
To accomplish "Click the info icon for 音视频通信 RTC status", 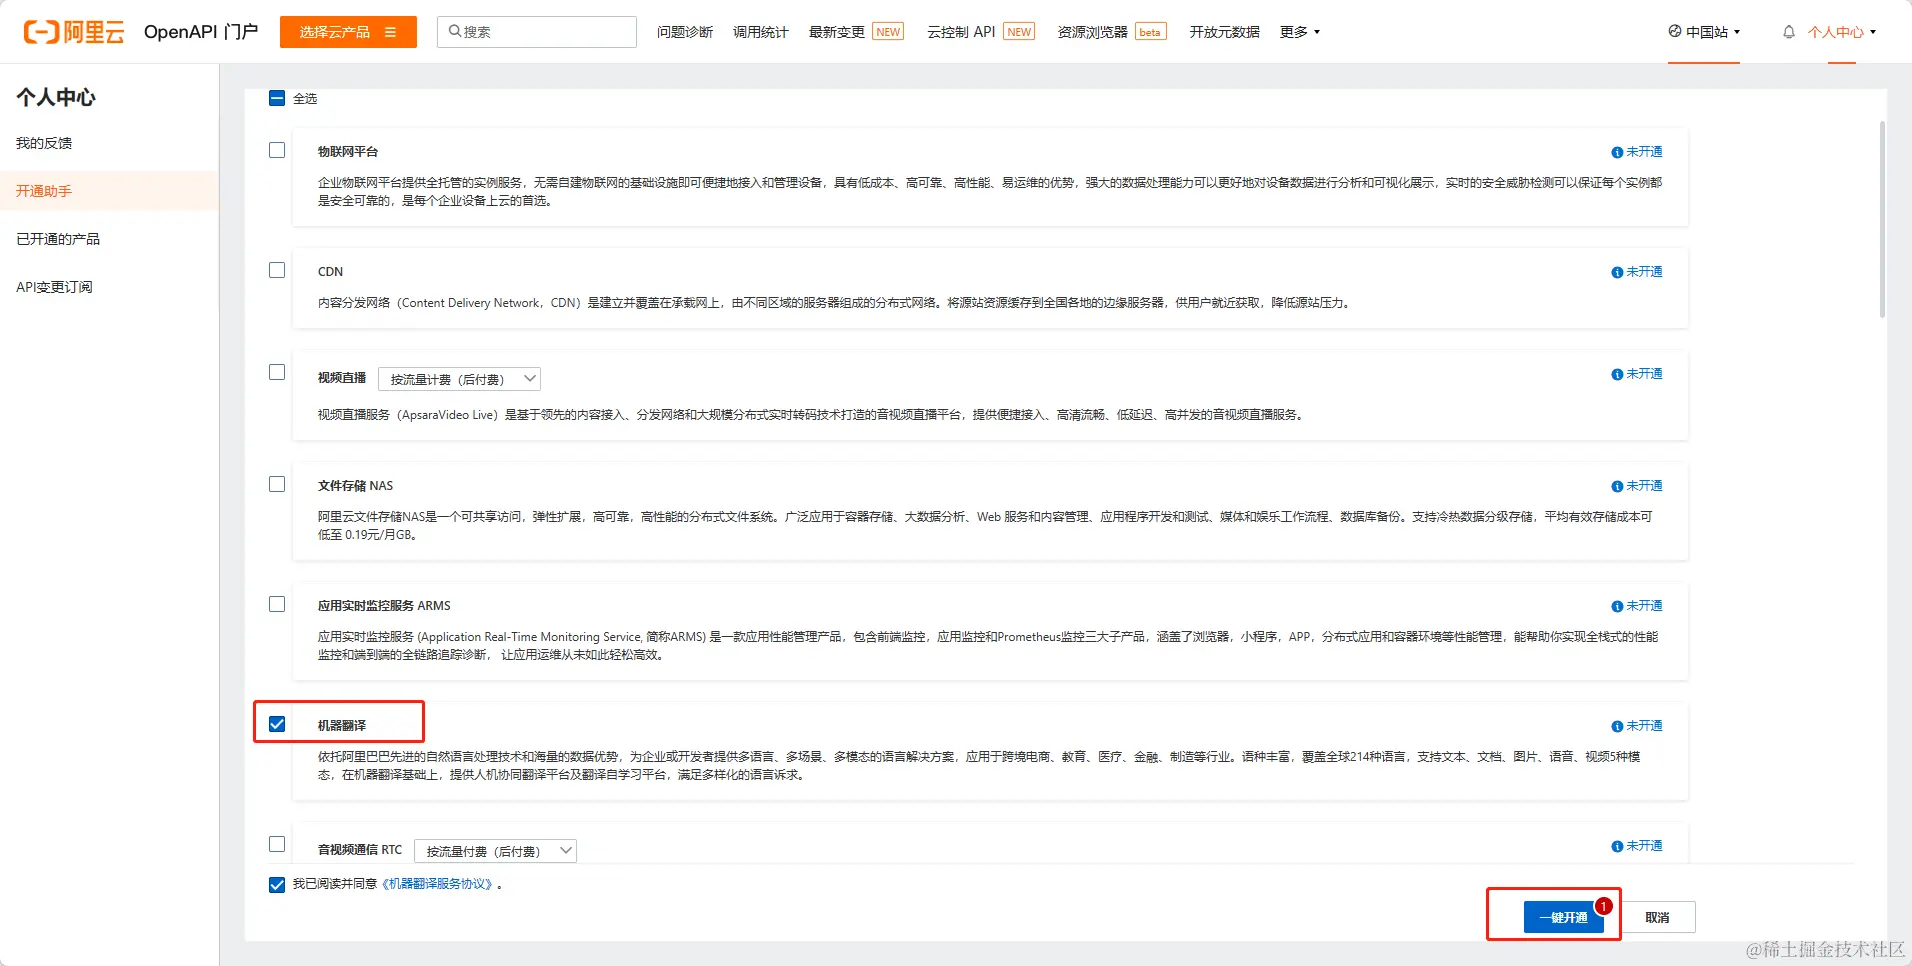I will 1617,846.
